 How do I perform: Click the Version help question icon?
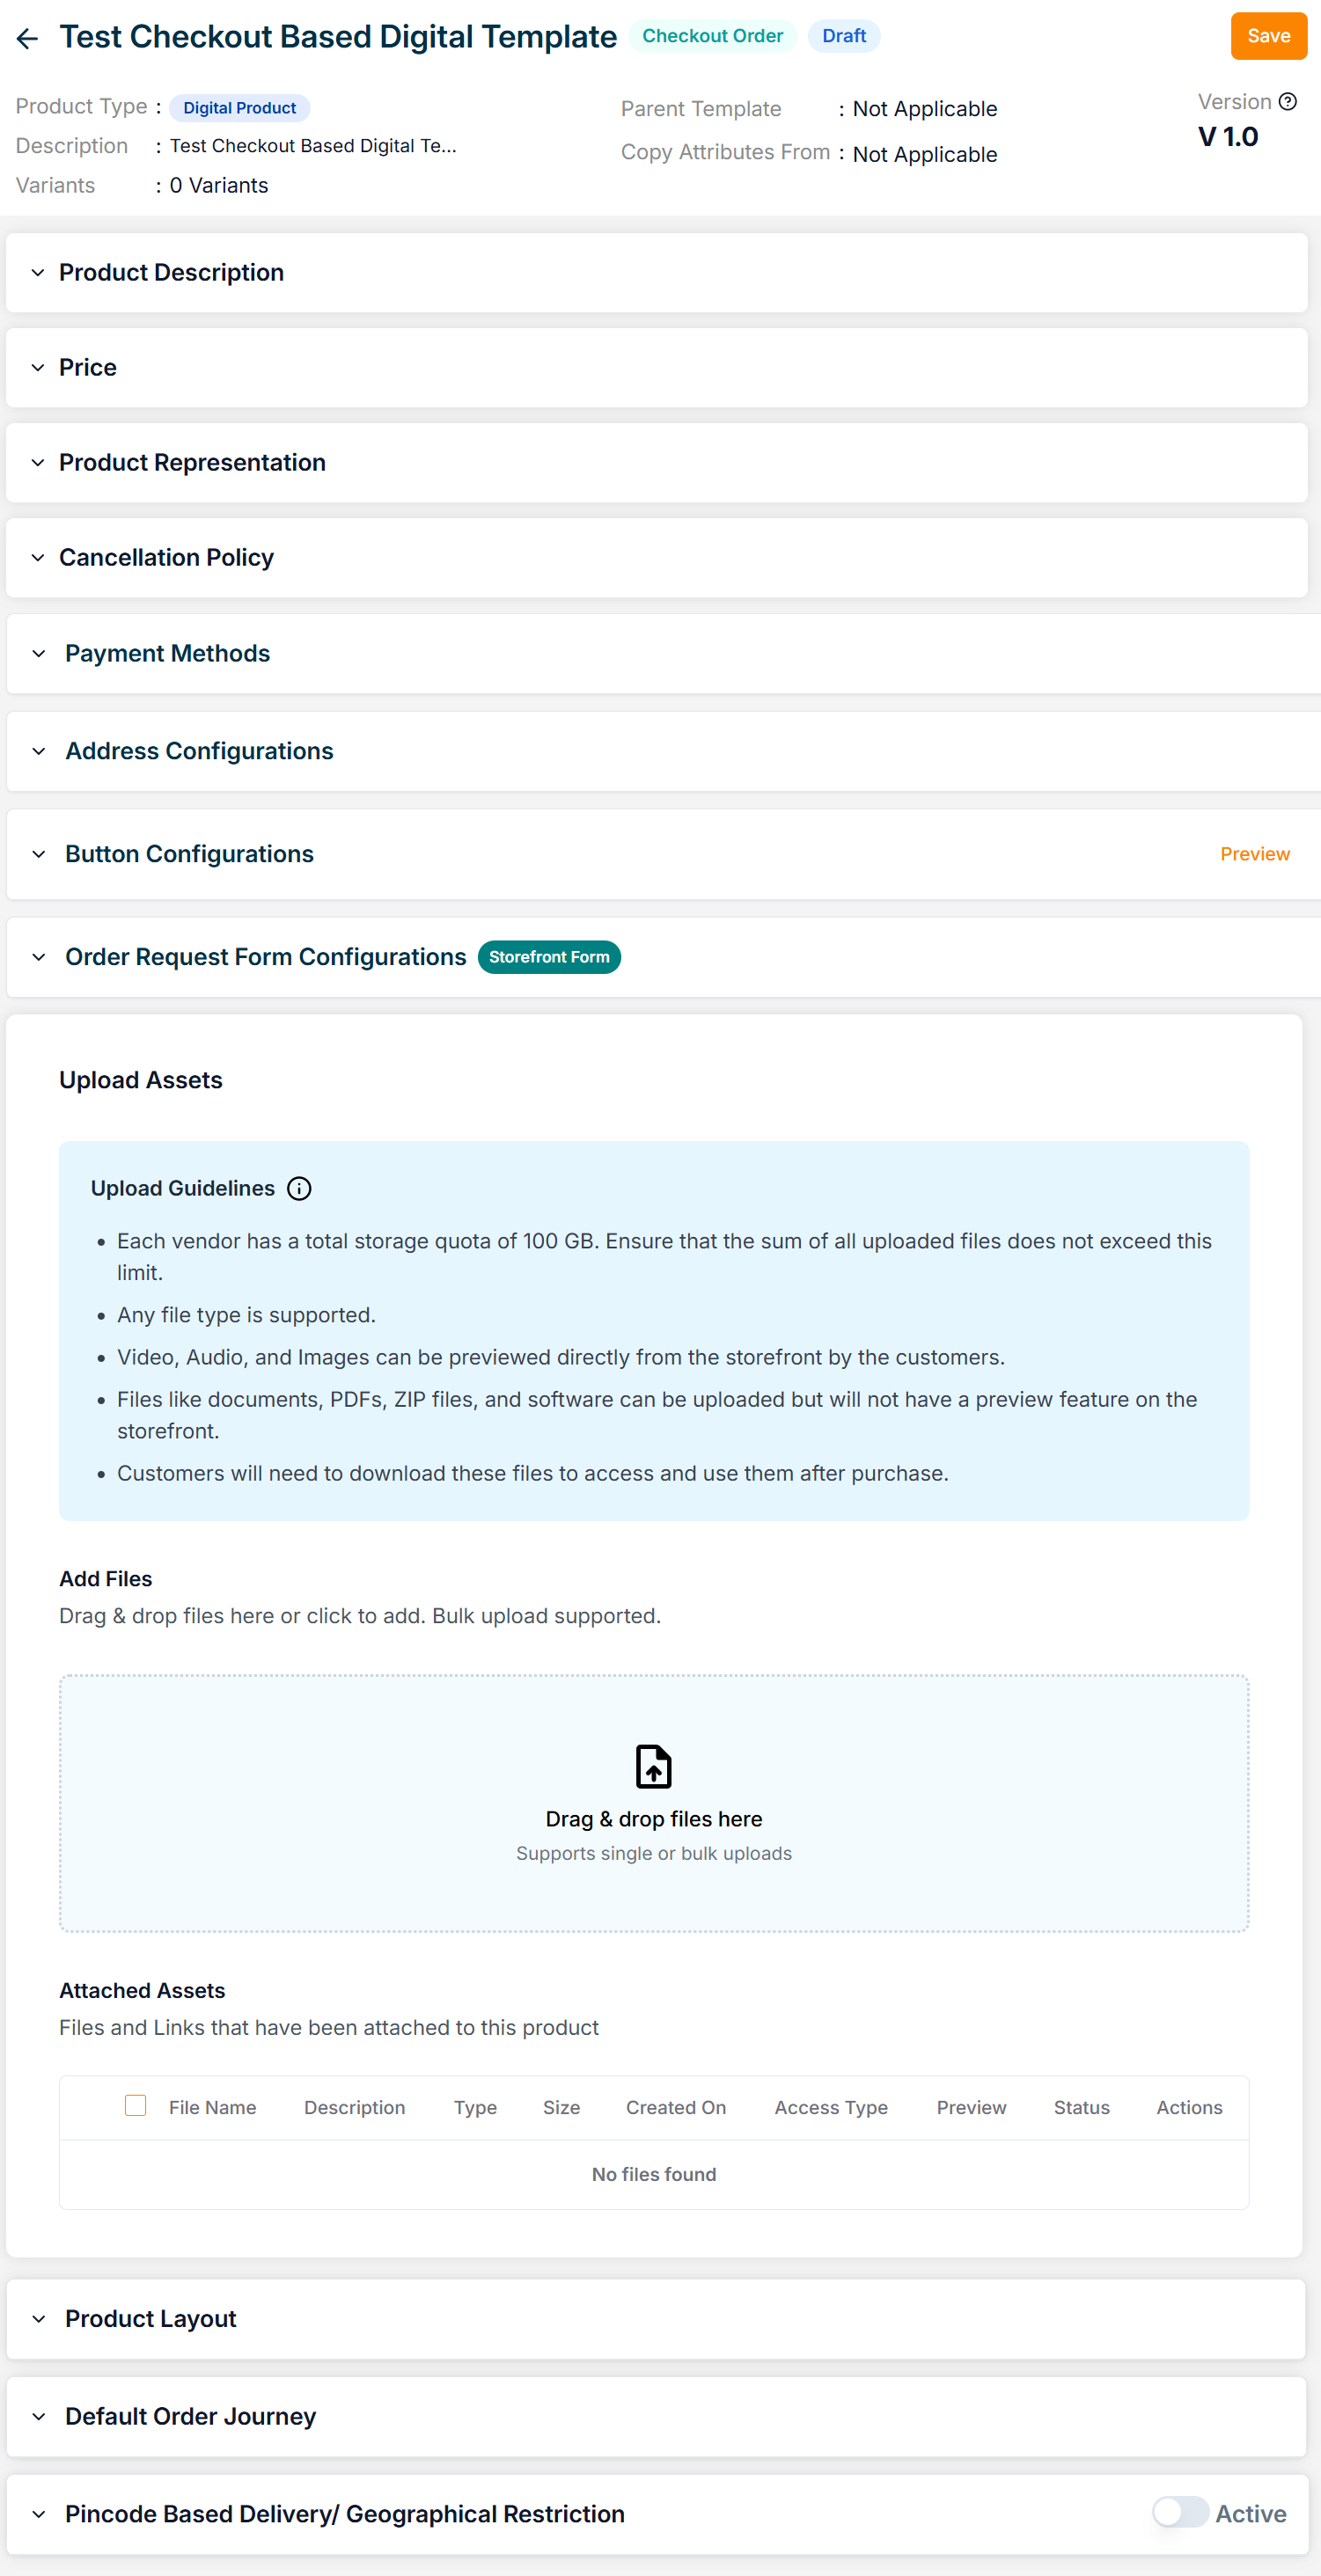(1288, 101)
